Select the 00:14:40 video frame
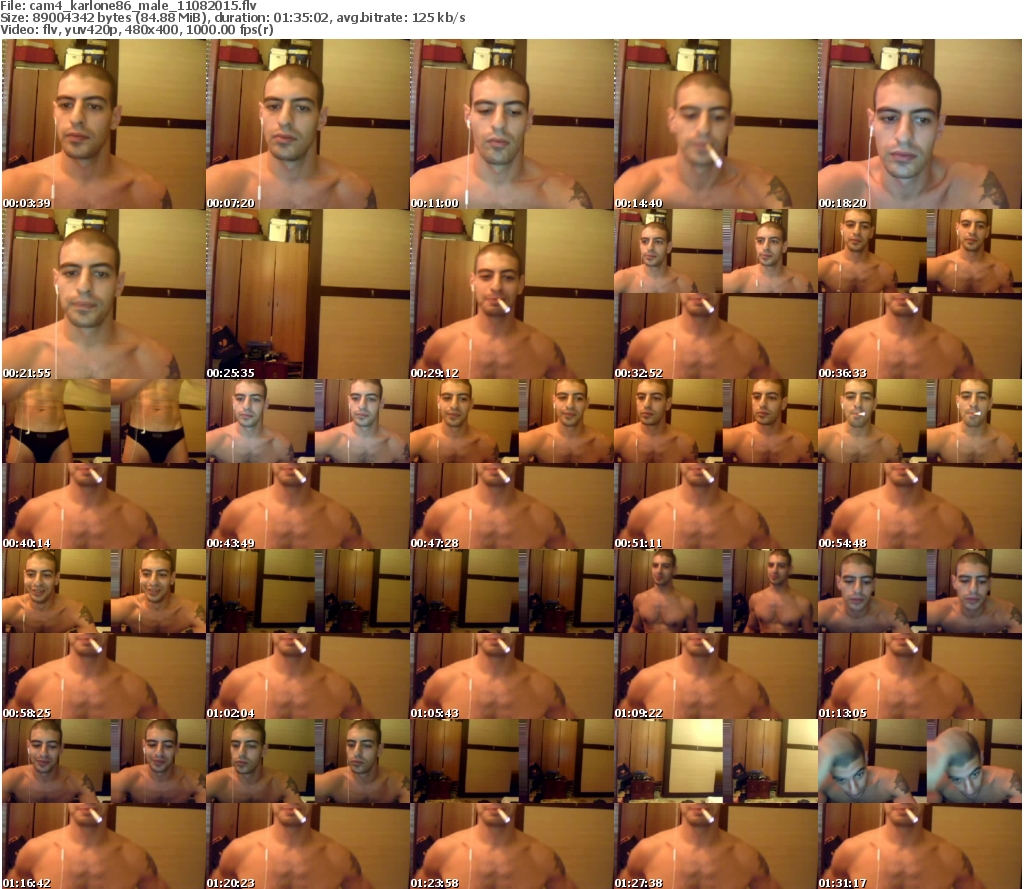The width and height of the screenshot is (1024, 889). 716,124
